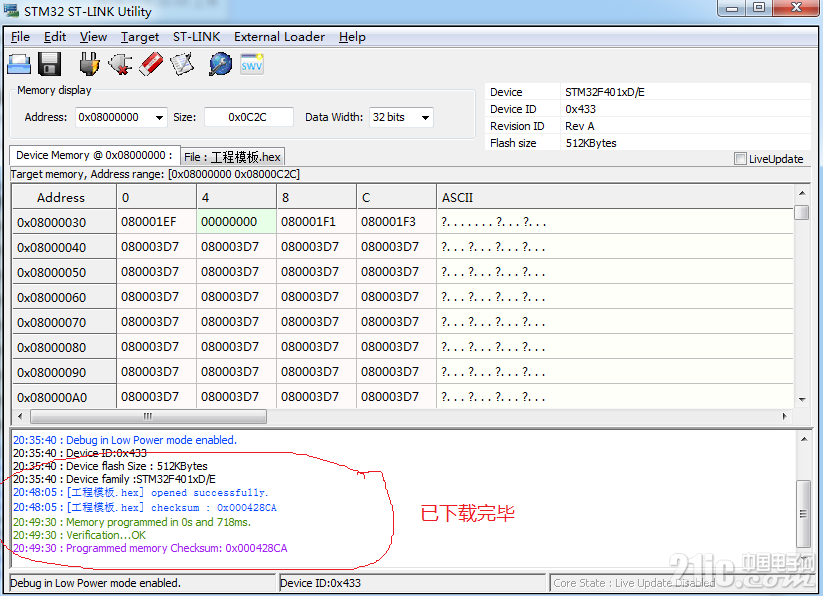The width and height of the screenshot is (823, 596).
Task: Select the address cell 0x080000A0
Action: click(x=64, y=397)
